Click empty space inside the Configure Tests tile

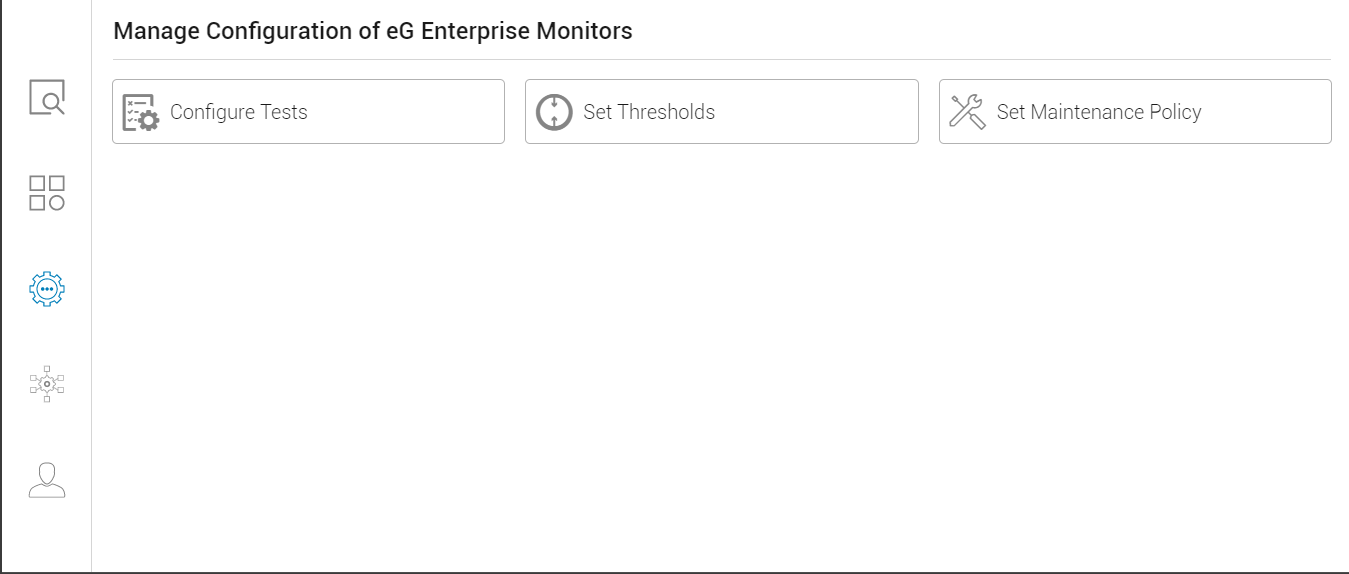click(410, 112)
